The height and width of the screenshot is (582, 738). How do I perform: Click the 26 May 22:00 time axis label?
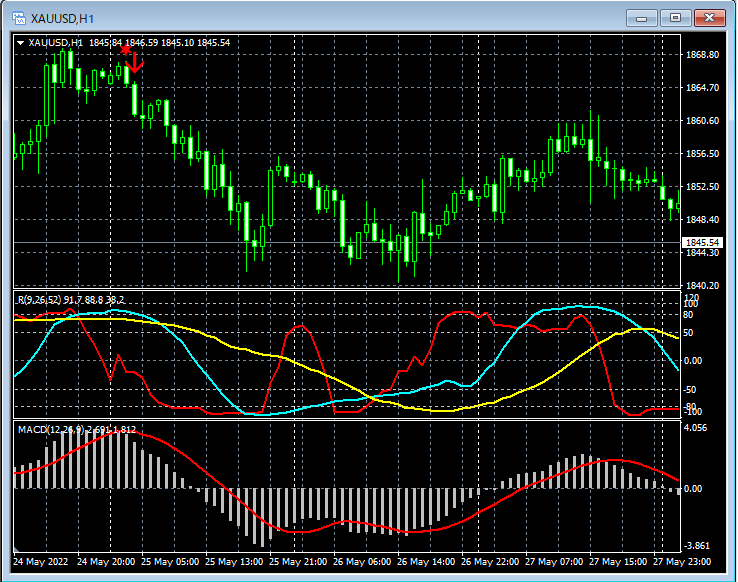coord(488,561)
